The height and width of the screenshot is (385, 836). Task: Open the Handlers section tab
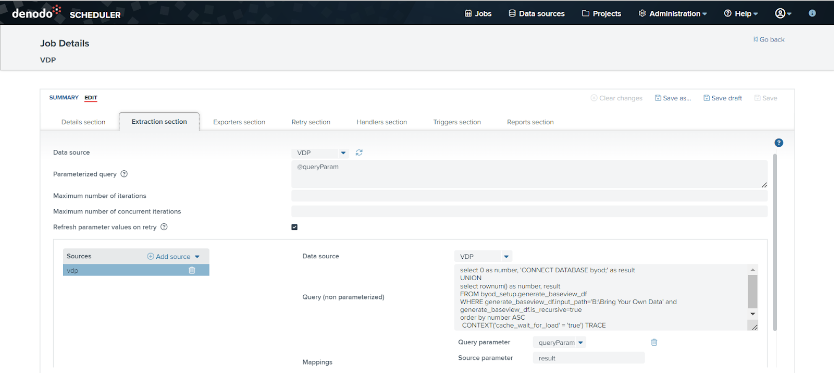[382, 122]
